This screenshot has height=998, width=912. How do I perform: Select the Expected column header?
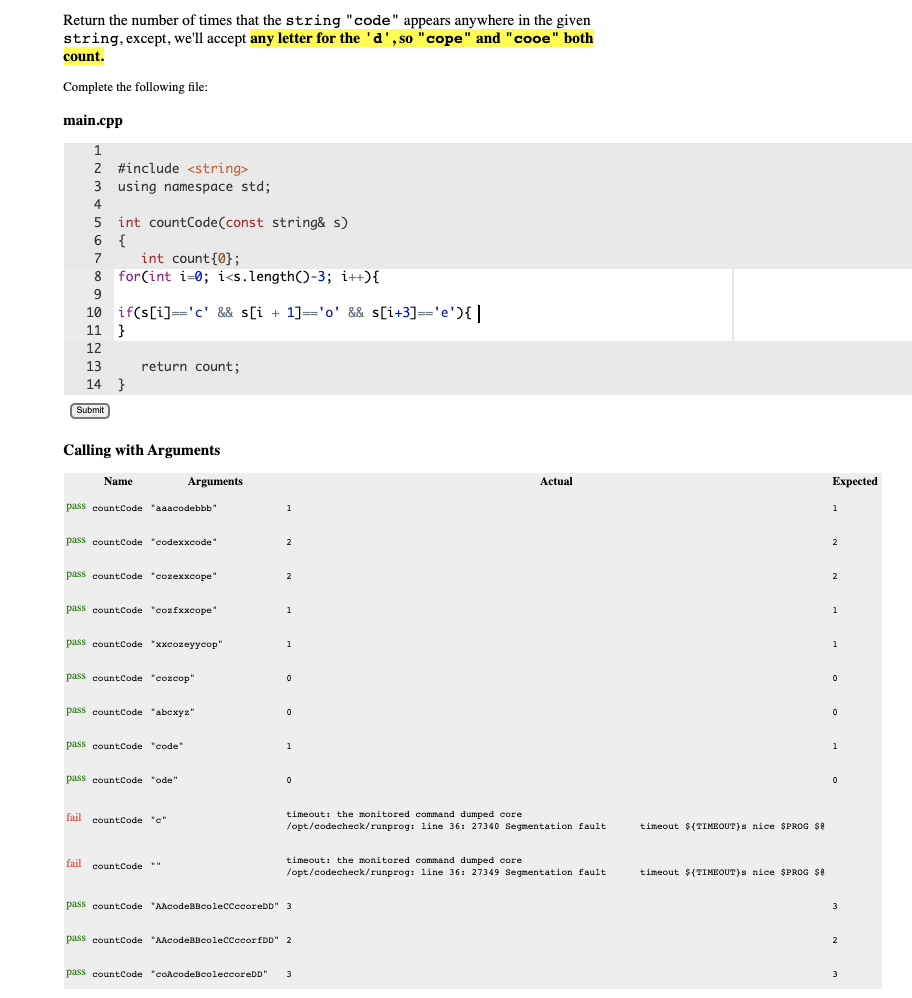click(x=854, y=481)
